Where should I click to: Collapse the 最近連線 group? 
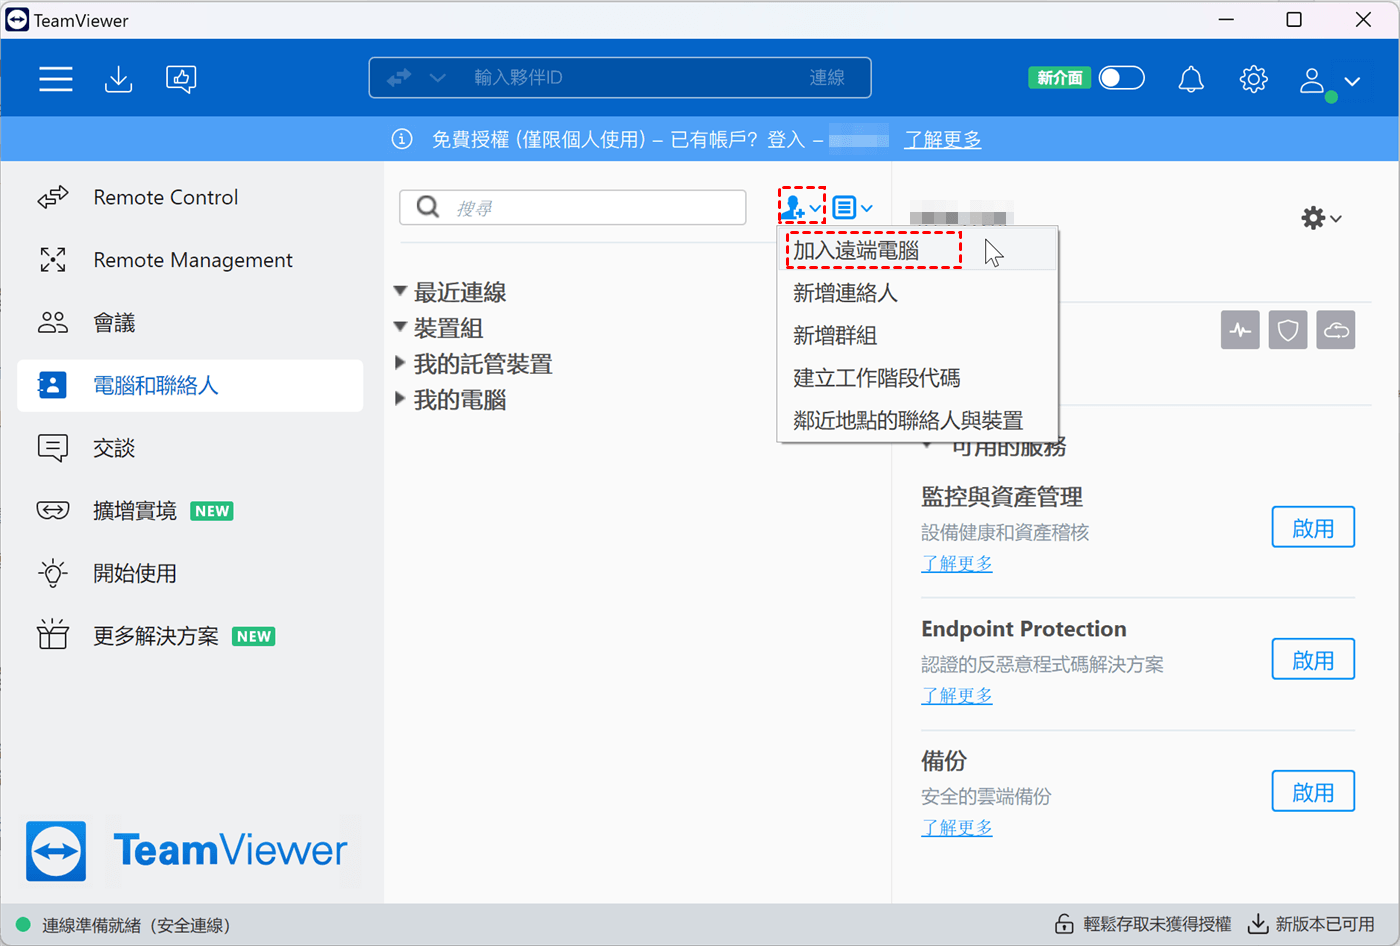401,292
